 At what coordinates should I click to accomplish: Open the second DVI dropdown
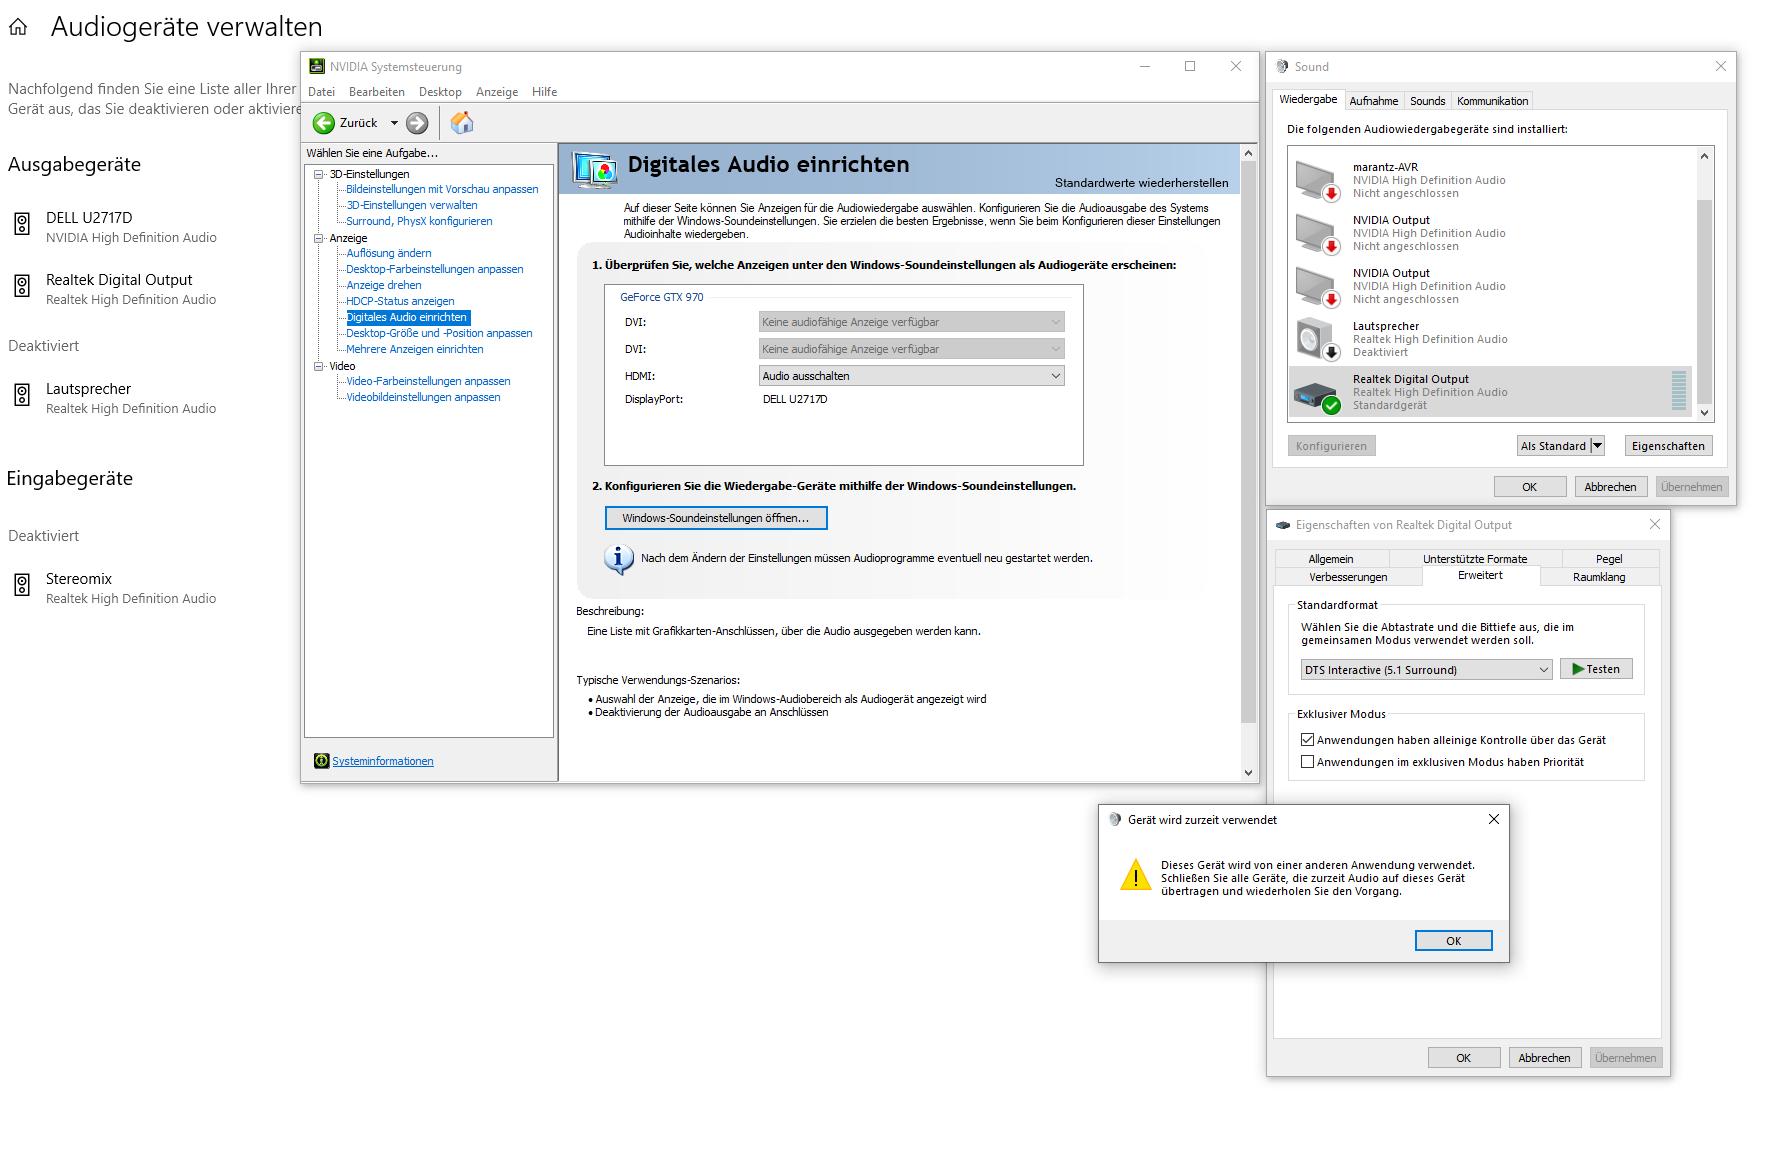pos(912,349)
